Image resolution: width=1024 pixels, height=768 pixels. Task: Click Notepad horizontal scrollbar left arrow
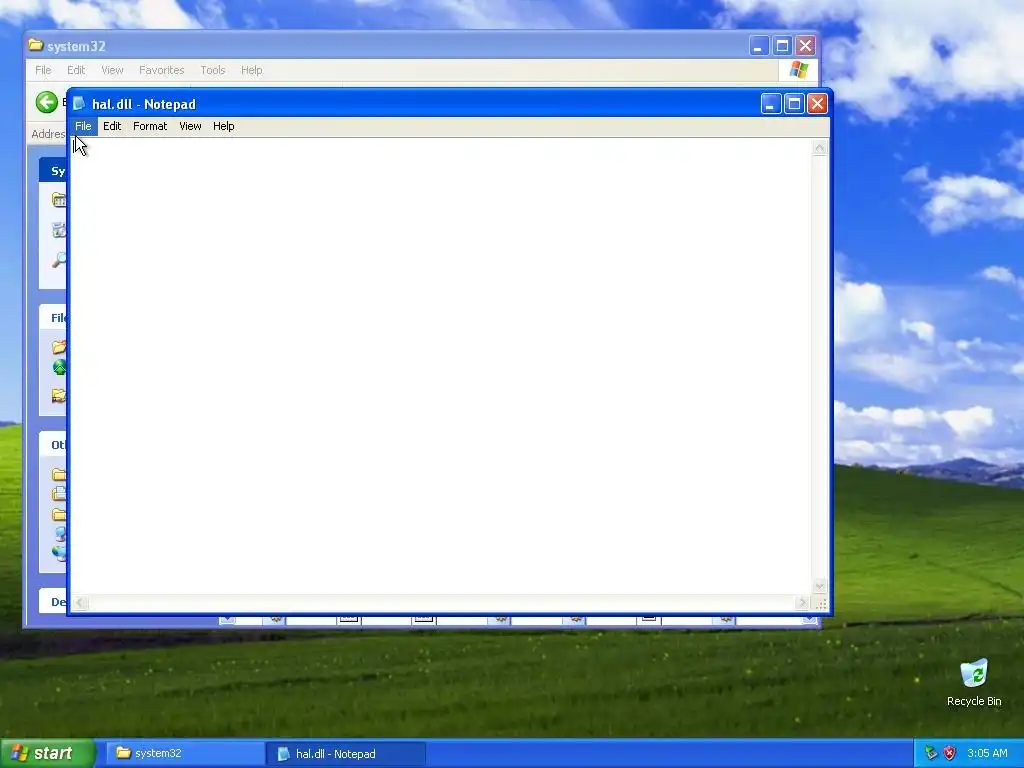coord(79,603)
